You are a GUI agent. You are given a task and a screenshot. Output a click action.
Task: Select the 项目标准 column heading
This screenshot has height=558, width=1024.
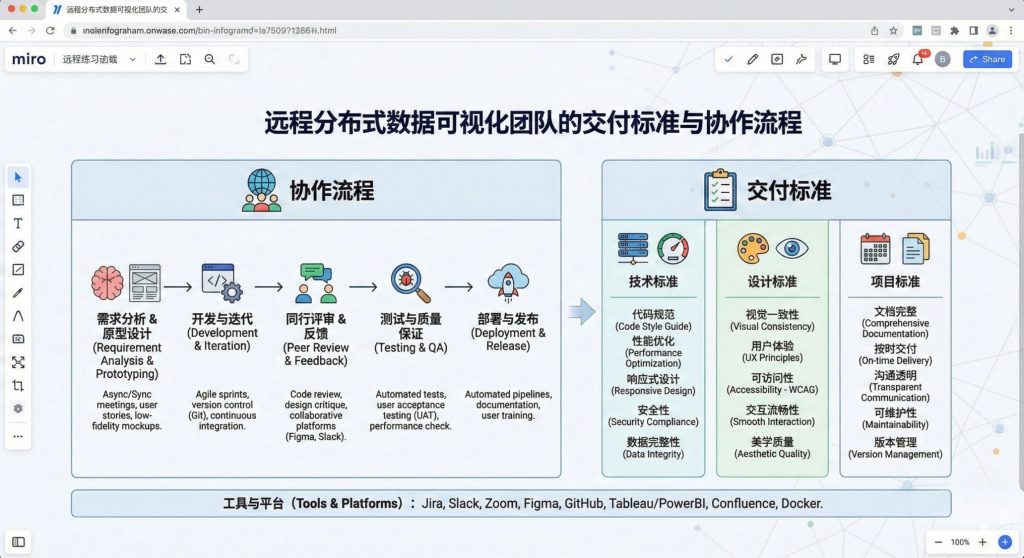895,282
